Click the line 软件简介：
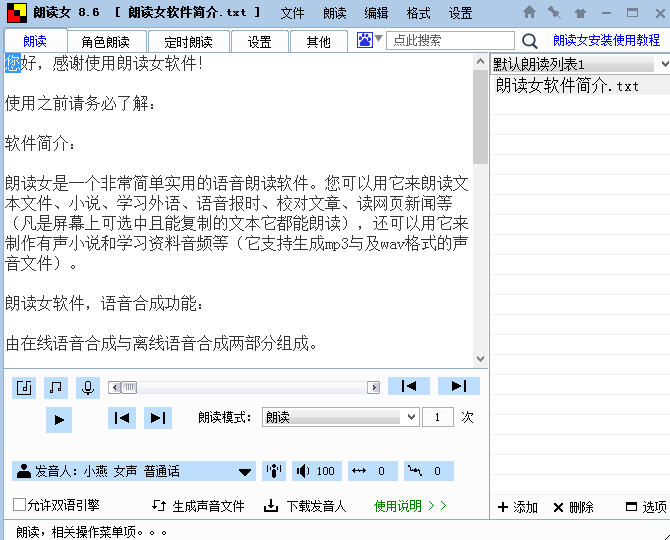The width and height of the screenshot is (670, 540). tap(41, 143)
